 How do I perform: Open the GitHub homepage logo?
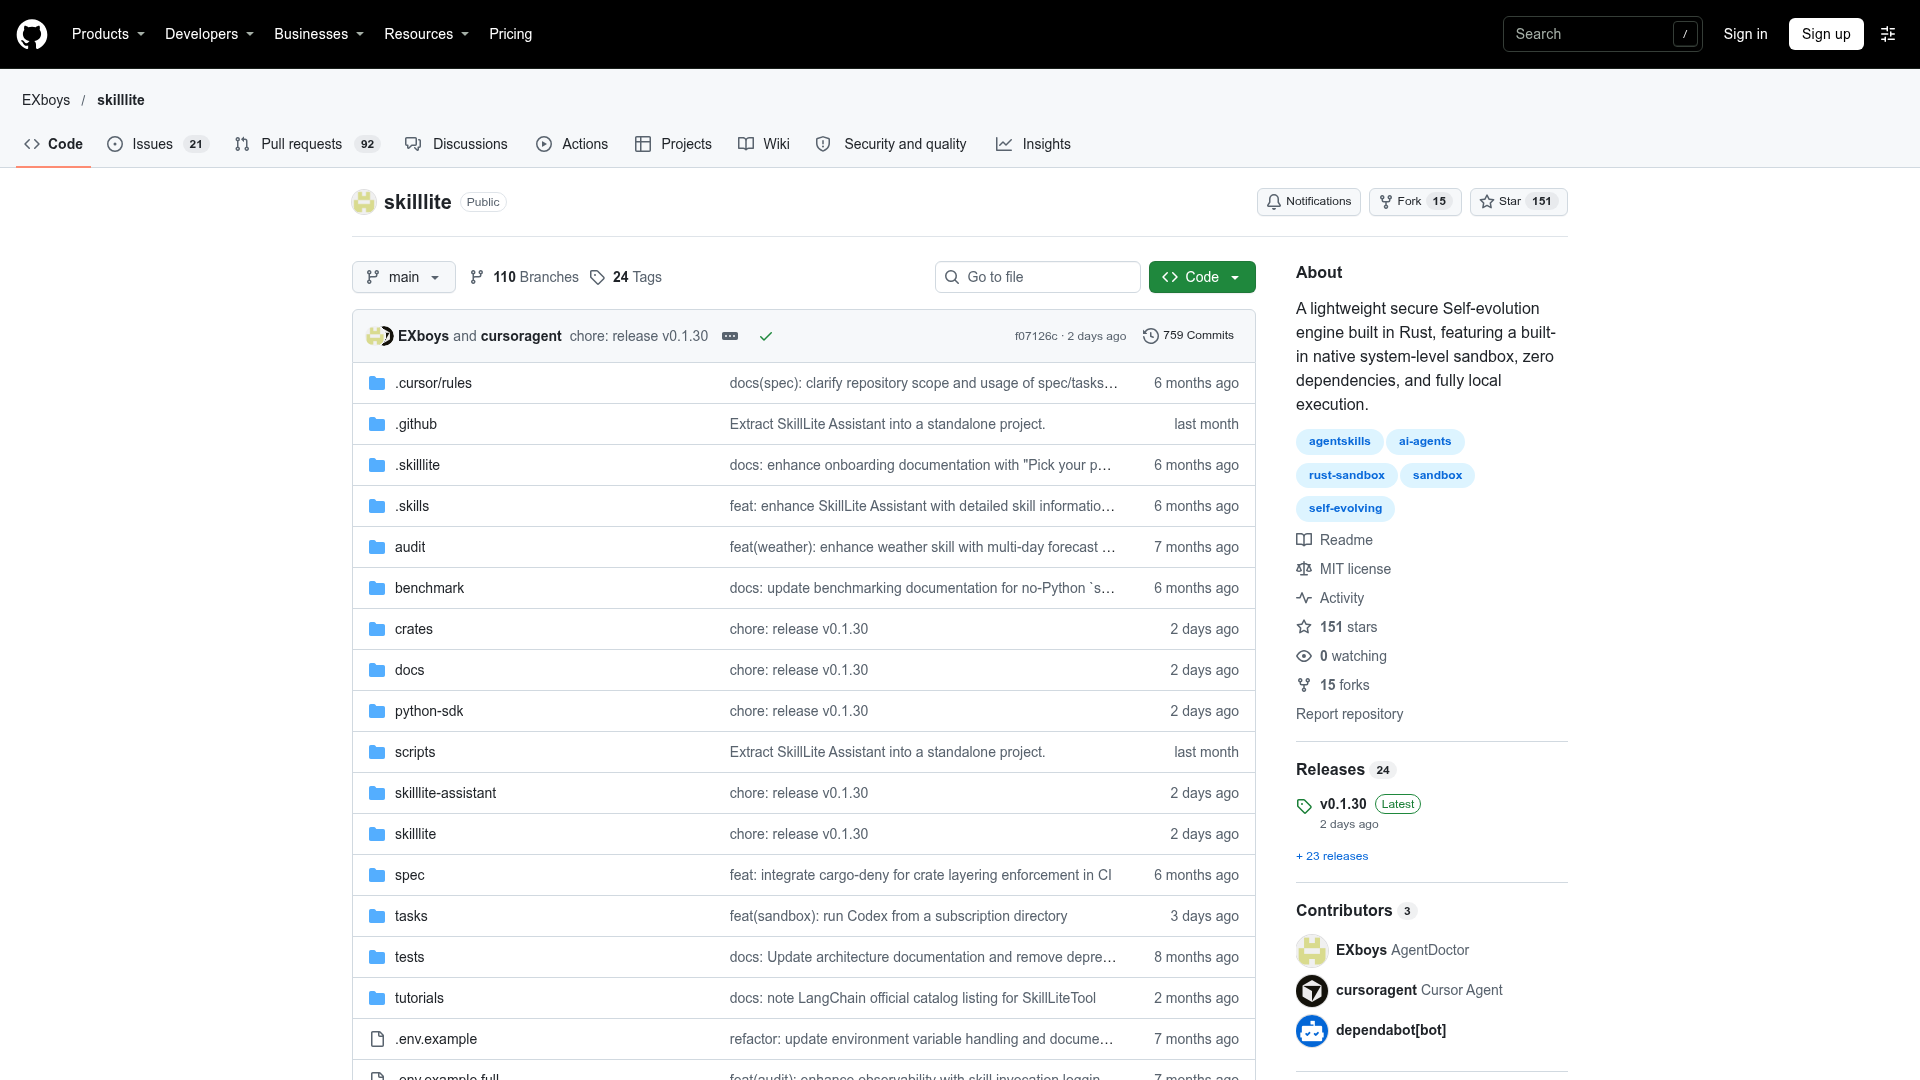[32, 34]
